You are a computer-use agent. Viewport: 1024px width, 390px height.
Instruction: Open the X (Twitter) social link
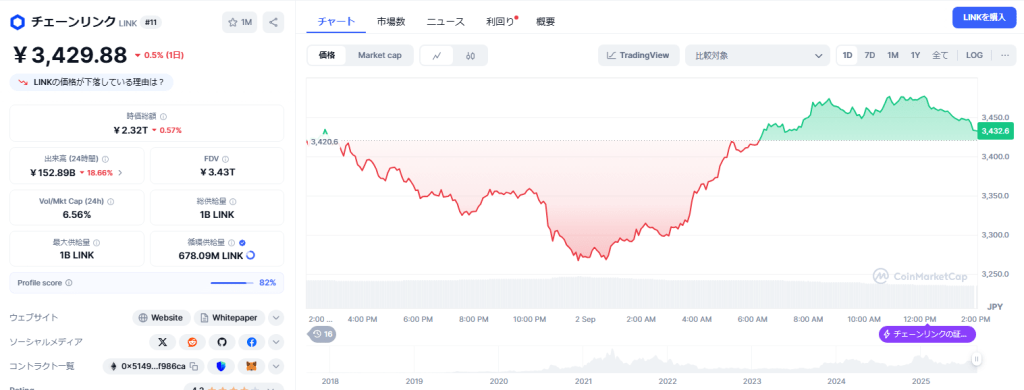pyautogui.click(x=163, y=342)
